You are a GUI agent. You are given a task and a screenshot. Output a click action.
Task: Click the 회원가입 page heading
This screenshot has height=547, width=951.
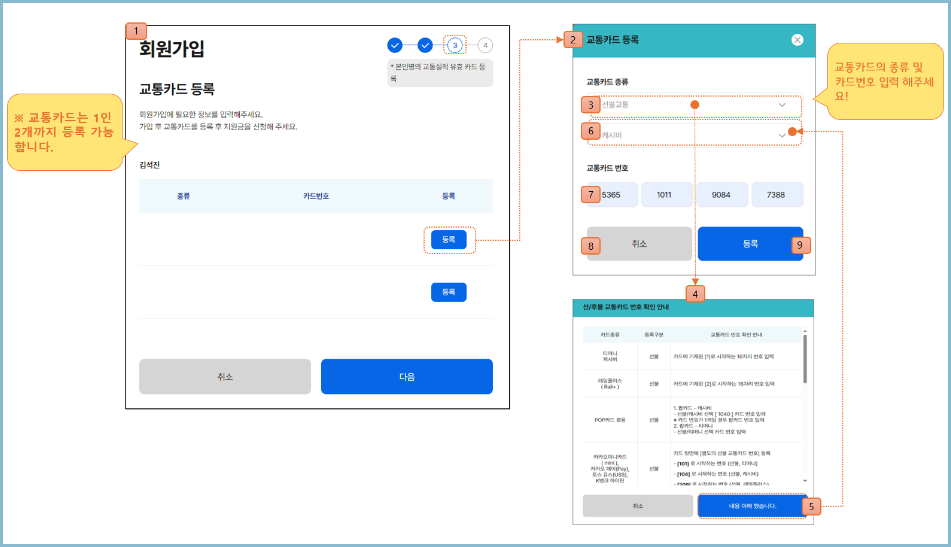pos(172,49)
